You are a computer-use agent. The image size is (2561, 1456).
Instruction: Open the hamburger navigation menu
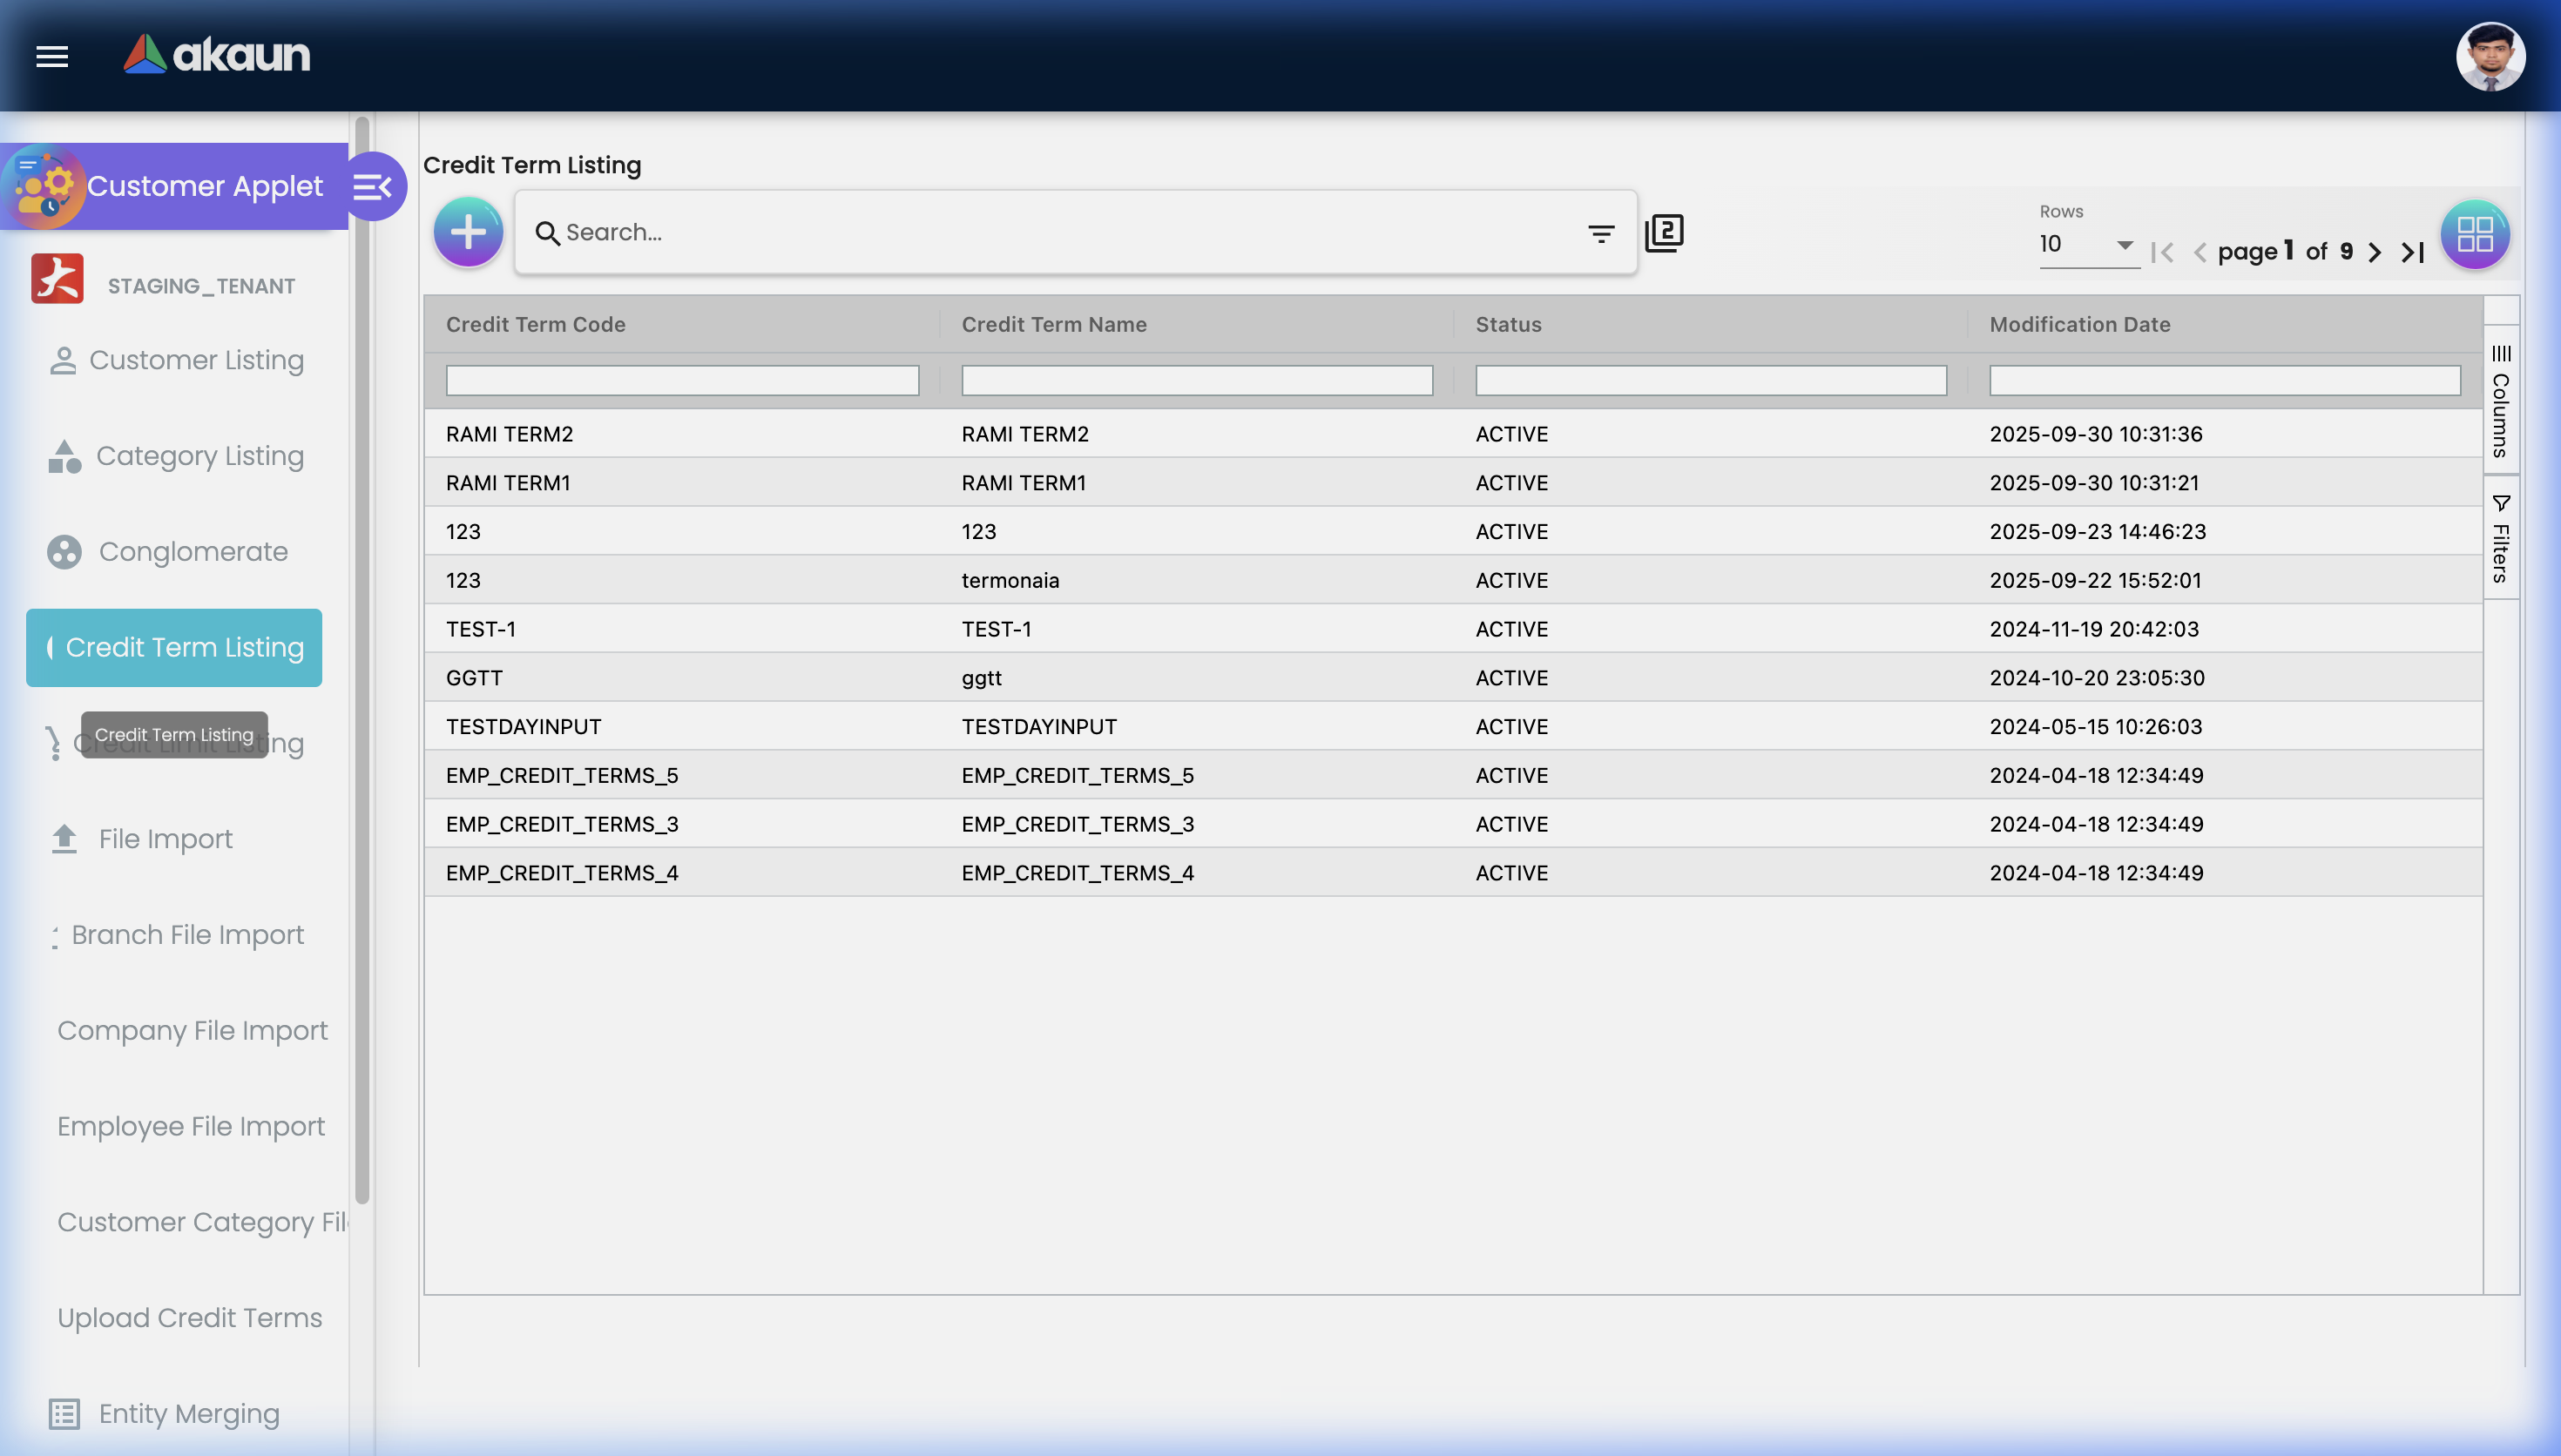coord(51,56)
